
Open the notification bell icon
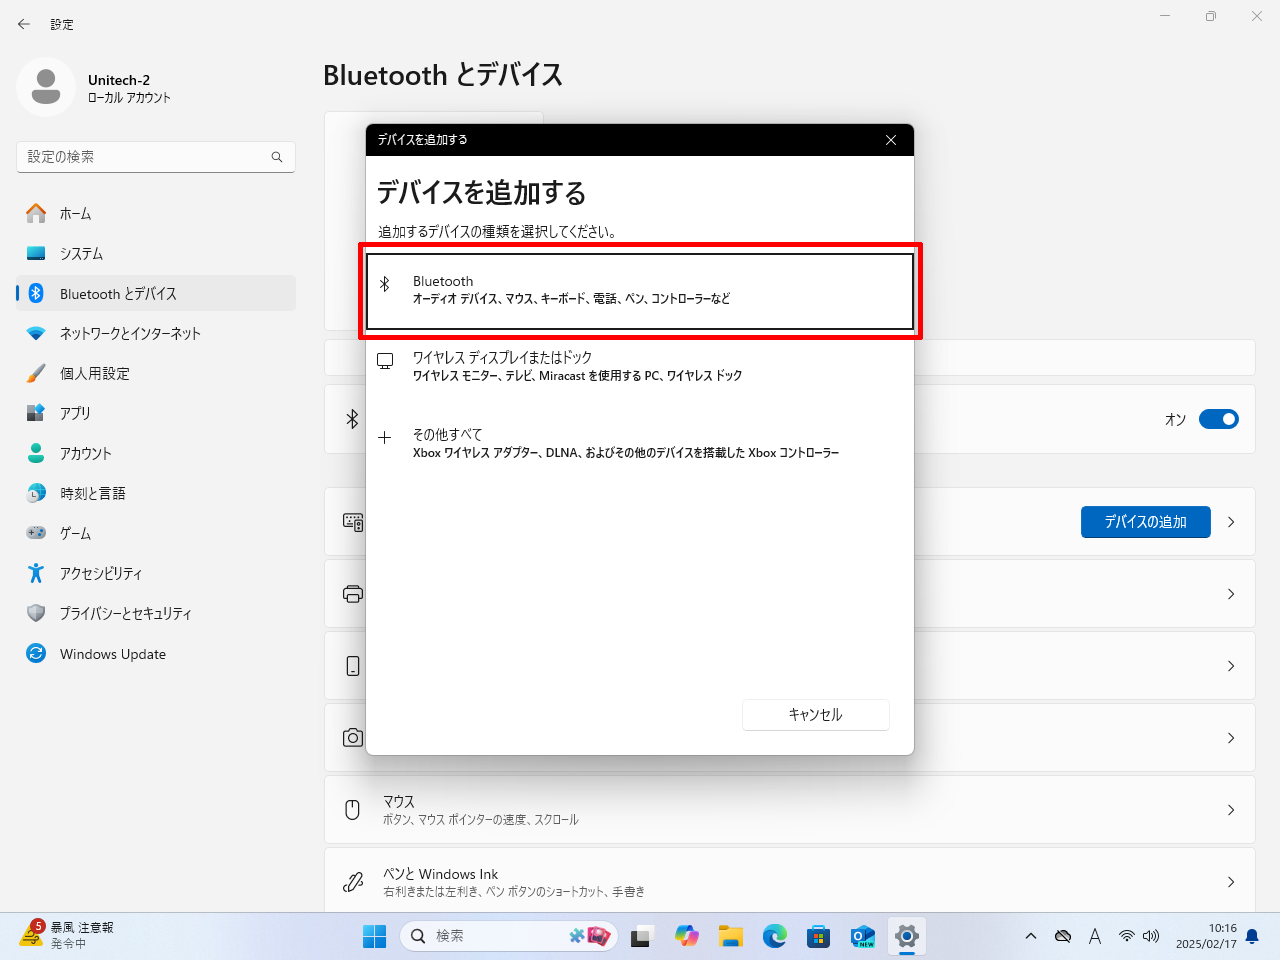click(1252, 936)
